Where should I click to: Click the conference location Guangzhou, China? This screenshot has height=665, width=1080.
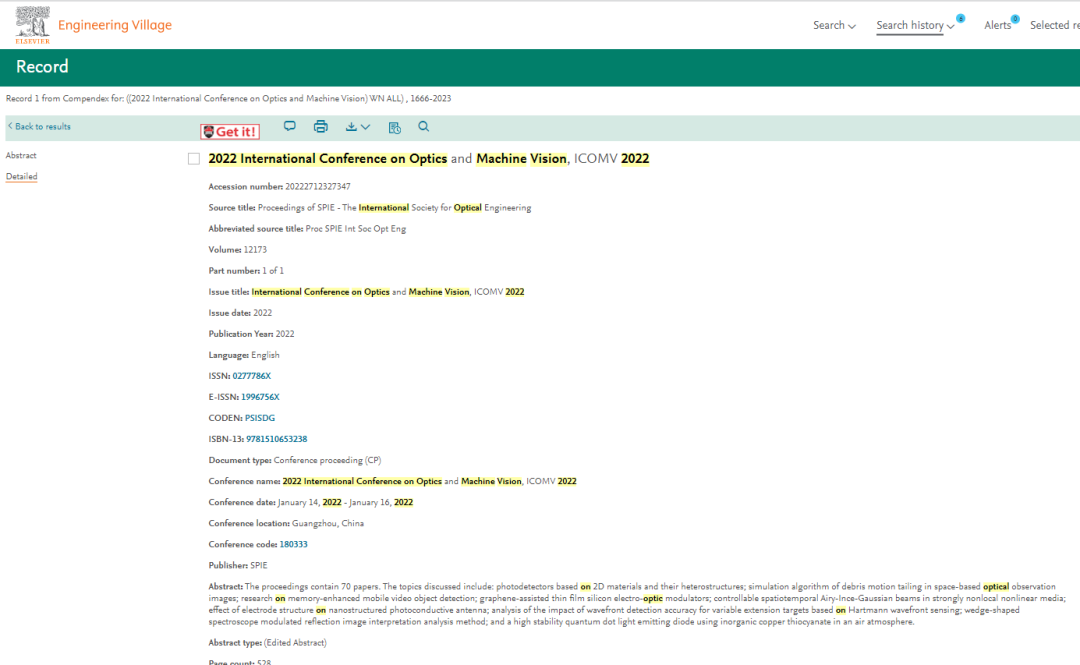328,524
